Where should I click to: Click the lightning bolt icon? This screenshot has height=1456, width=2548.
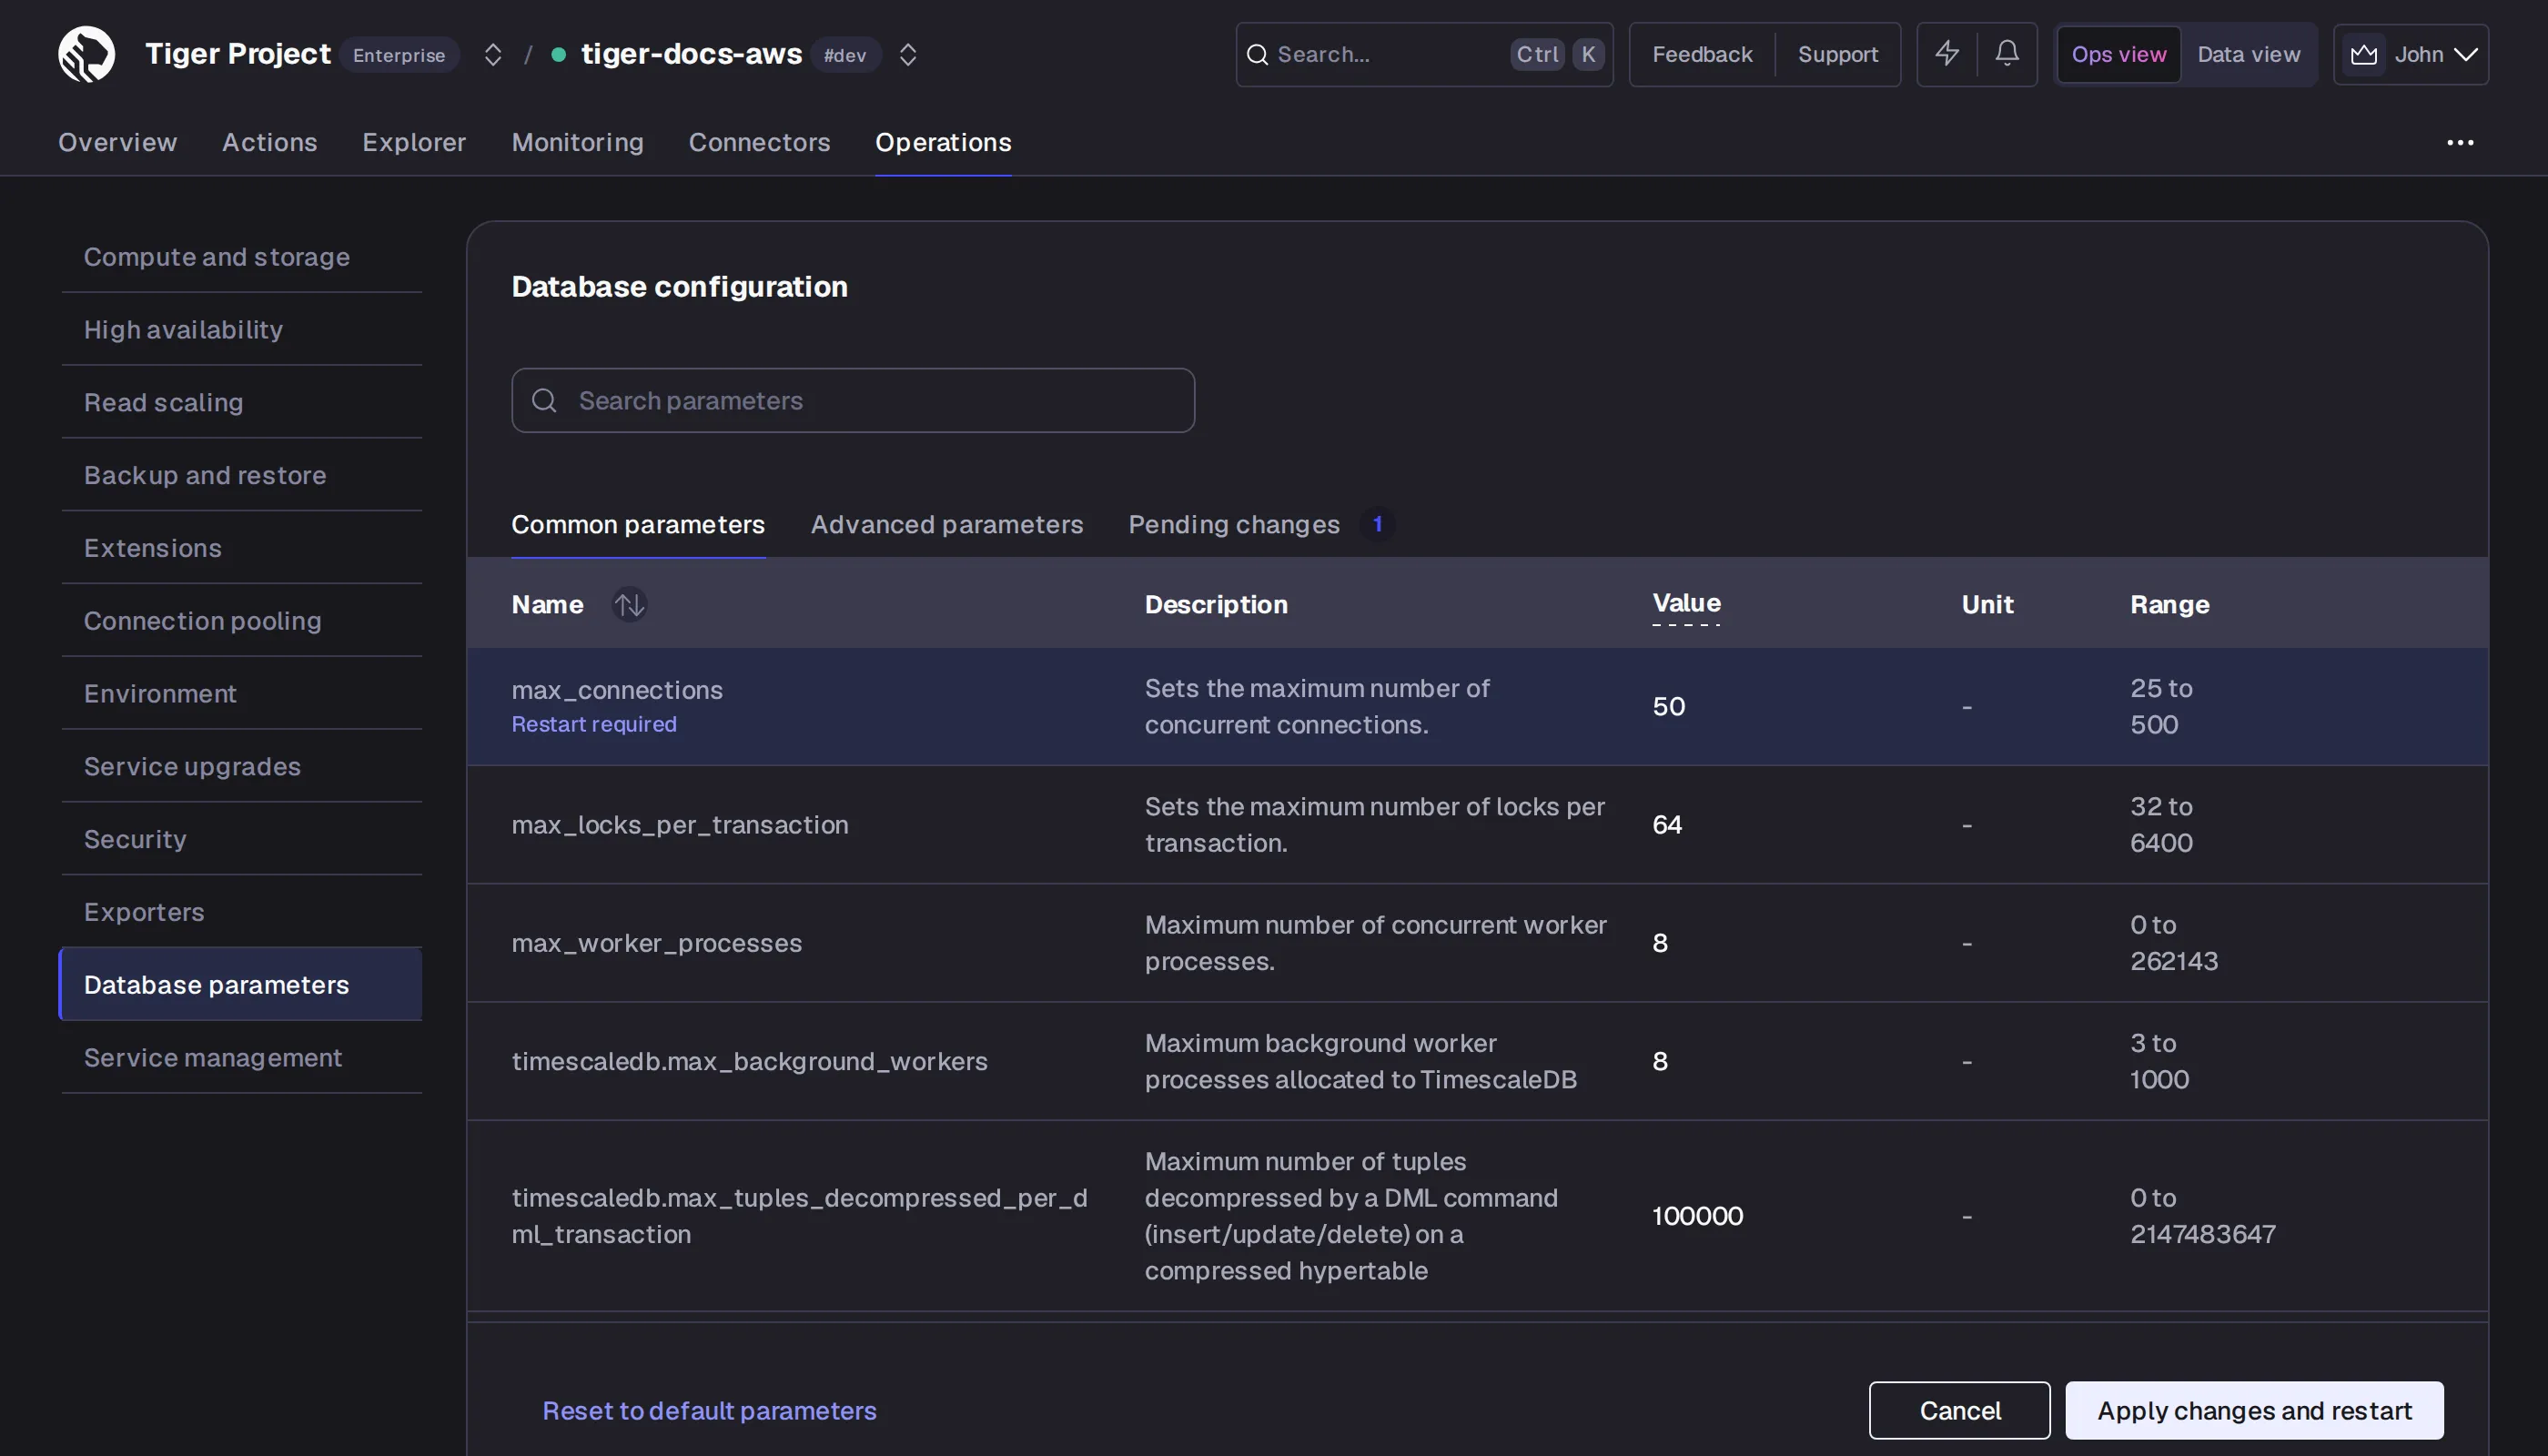tap(1947, 54)
